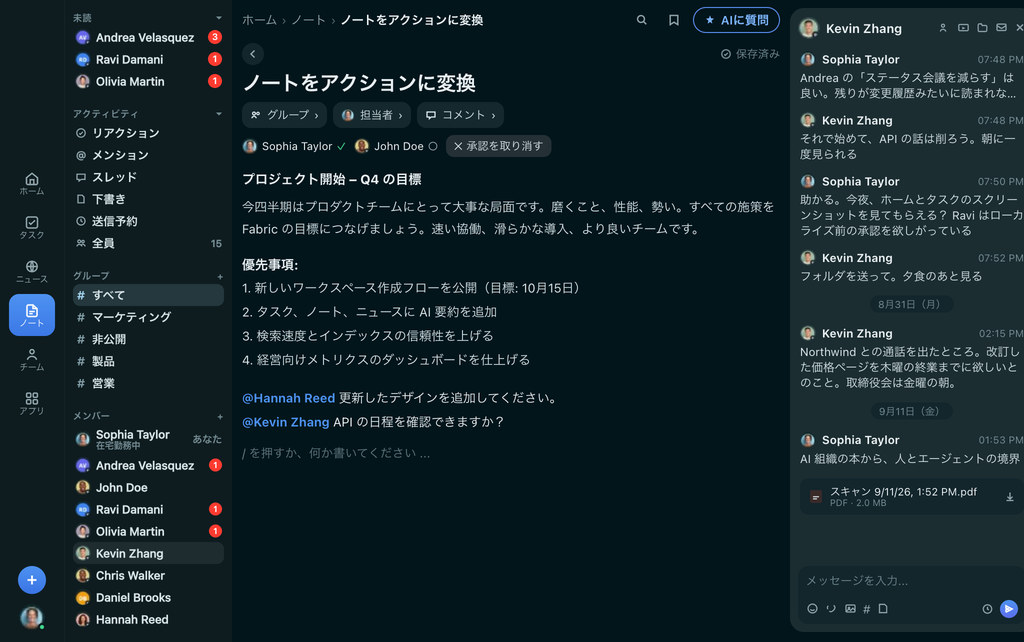Viewport: 1024px width, 642px height.
Task: Toggle Sophia Taylor's approval checkmark
Action: [x=342, y=146]
